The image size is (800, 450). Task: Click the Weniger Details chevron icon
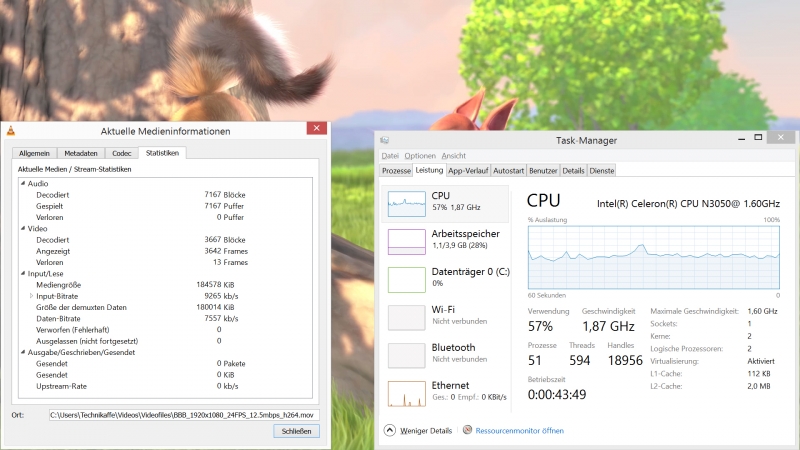[389, 430]
